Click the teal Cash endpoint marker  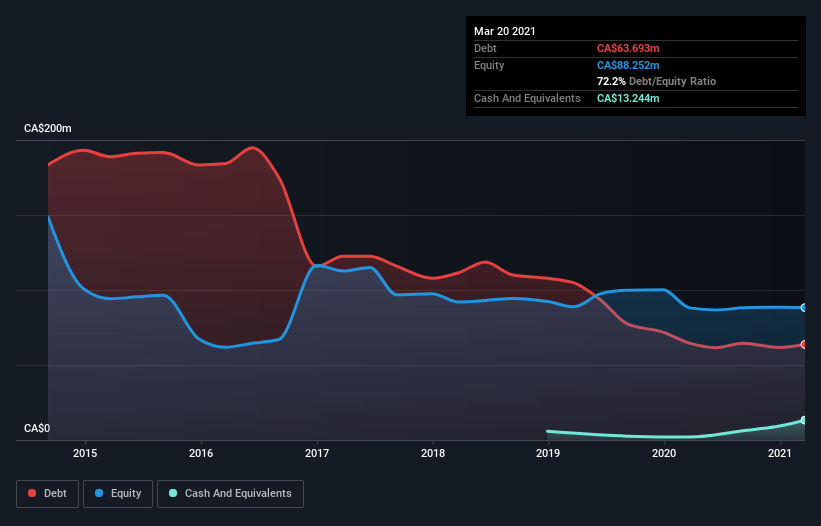tap(804, 420)
